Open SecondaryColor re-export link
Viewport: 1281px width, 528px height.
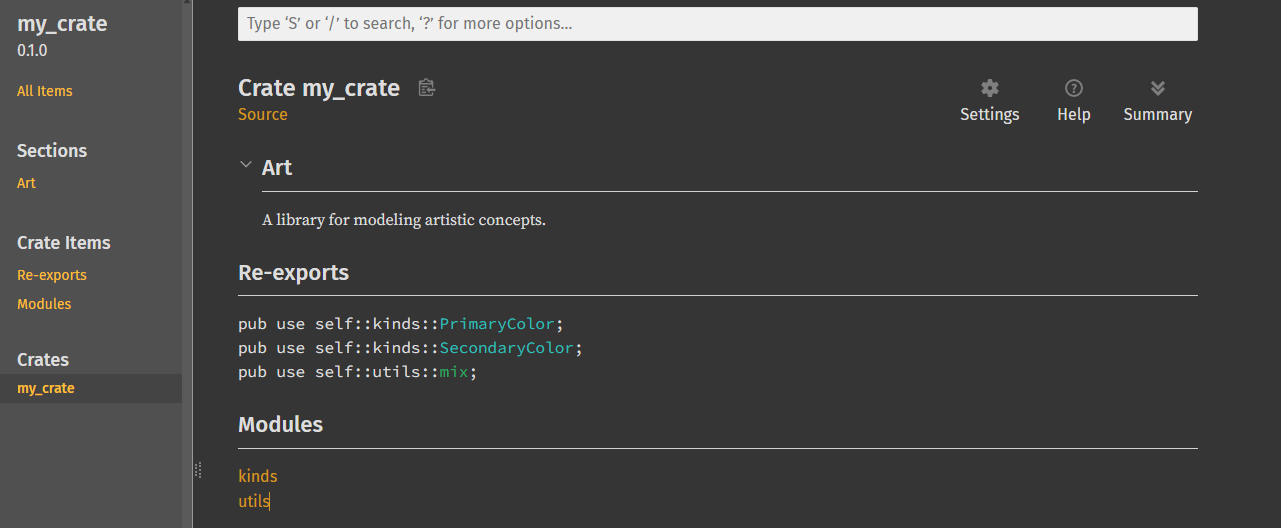pyautogui.click(x=506, y=348)
